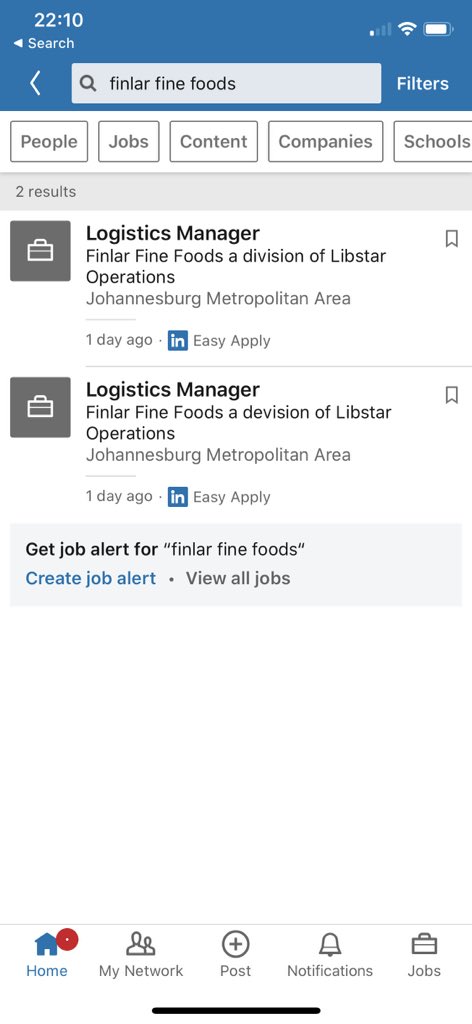Go to the Home tab icon
Screen dimensions: 472x1024
tap(47, 944)
